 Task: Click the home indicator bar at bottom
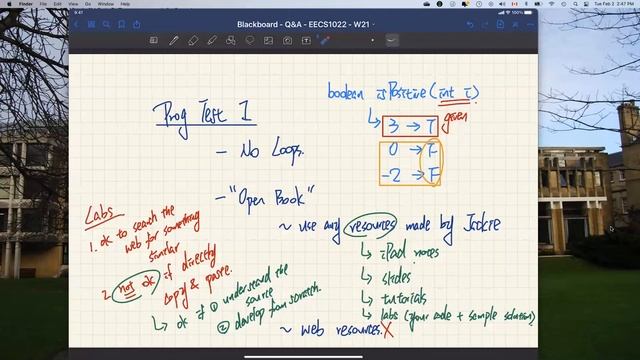[x=303, y=357]
